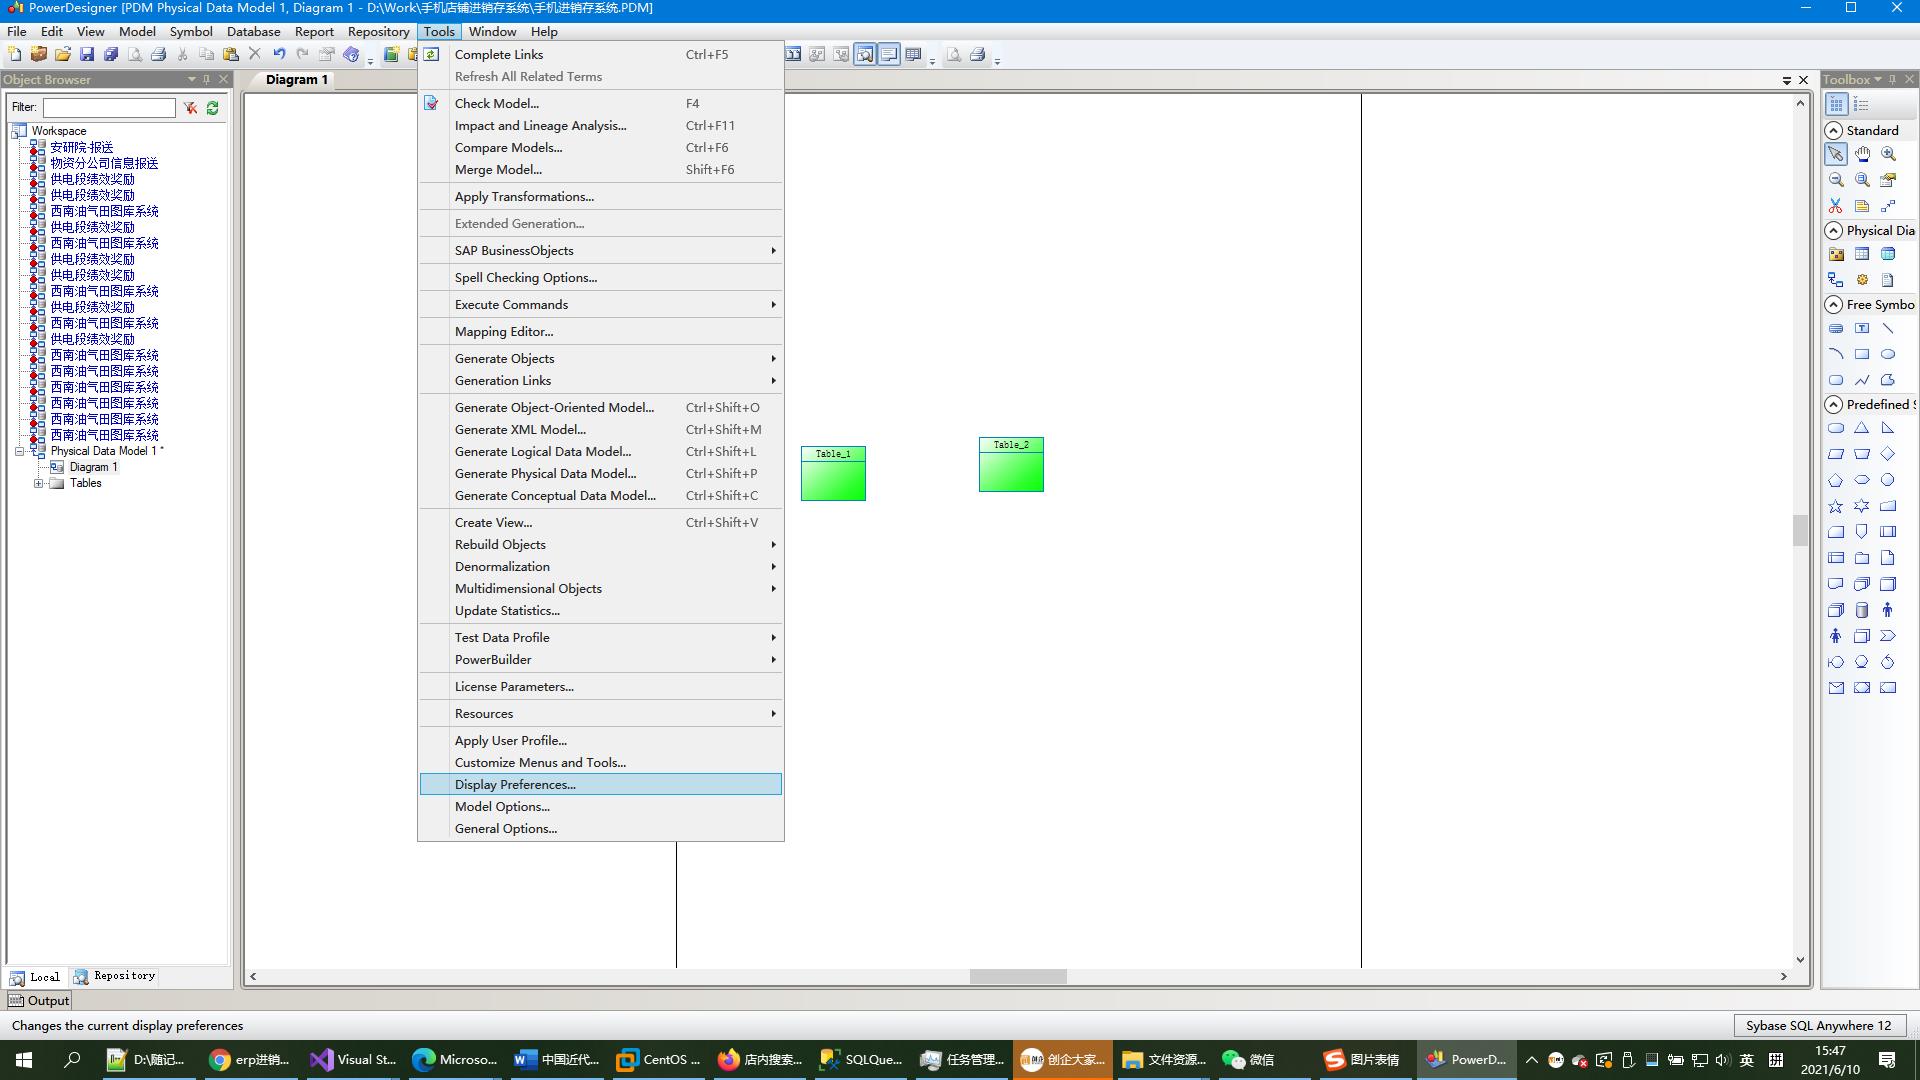Image resolution: width=1920 pixels, height=1080 pixels.
Task: Click the Object Browser filter input field
Action: click(x=109, y=108)
